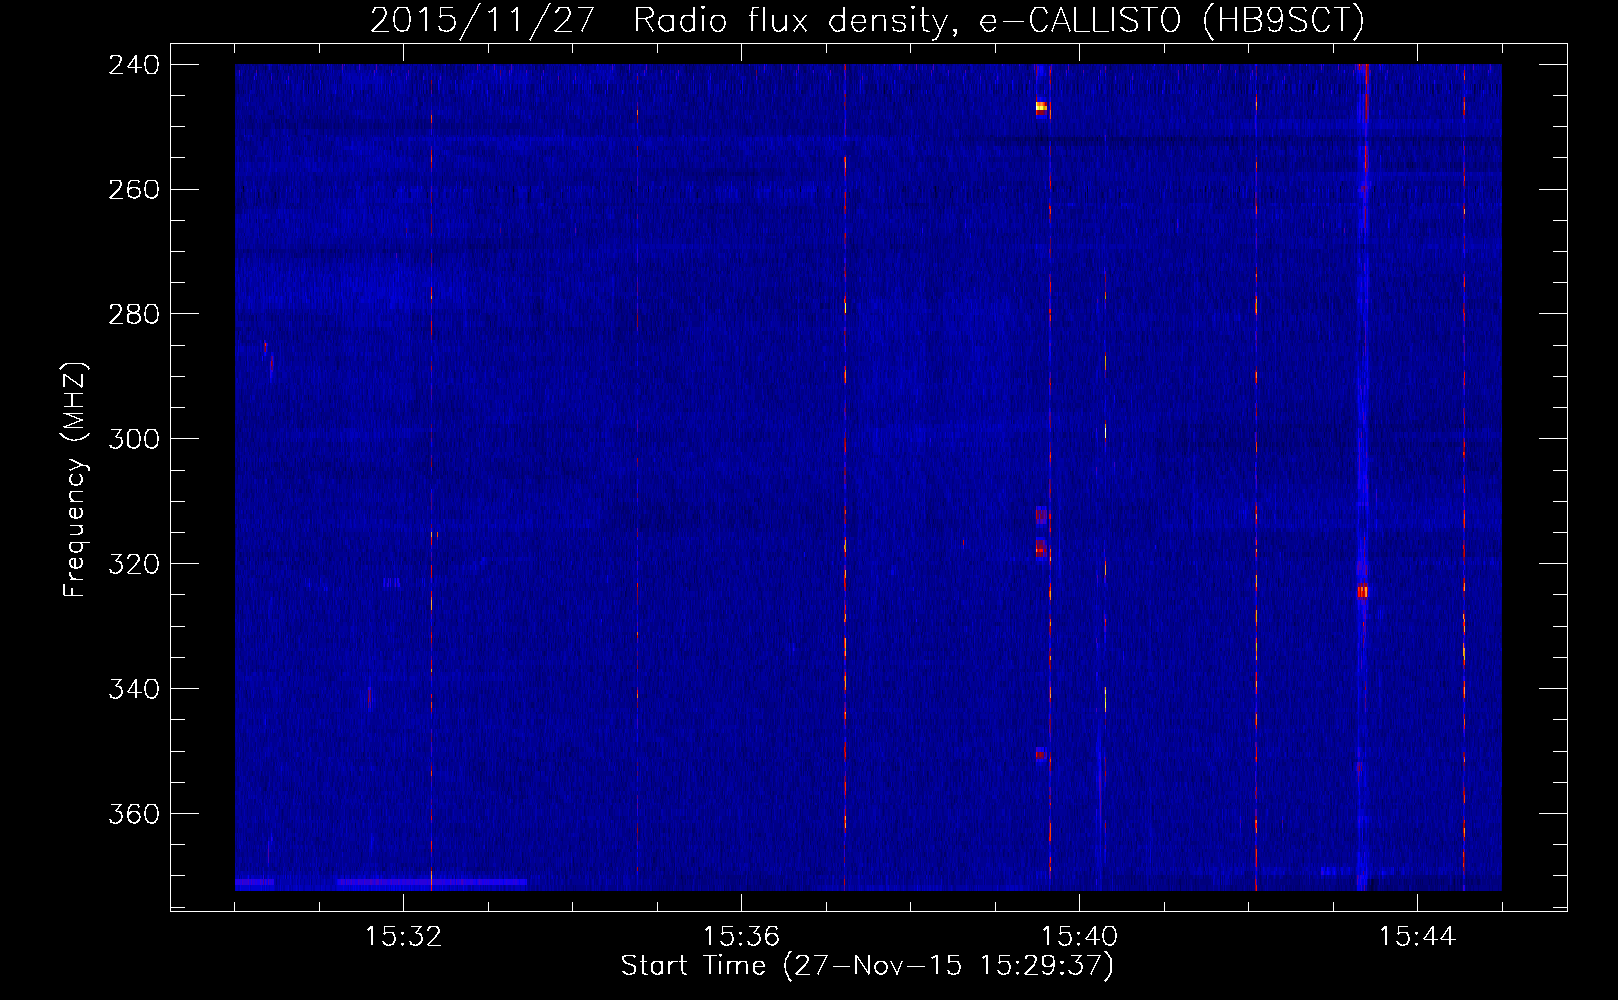This screenshot has height=1000, width=1618.
Task: Click the 320 frequency tick label
Action: point(134,565)
